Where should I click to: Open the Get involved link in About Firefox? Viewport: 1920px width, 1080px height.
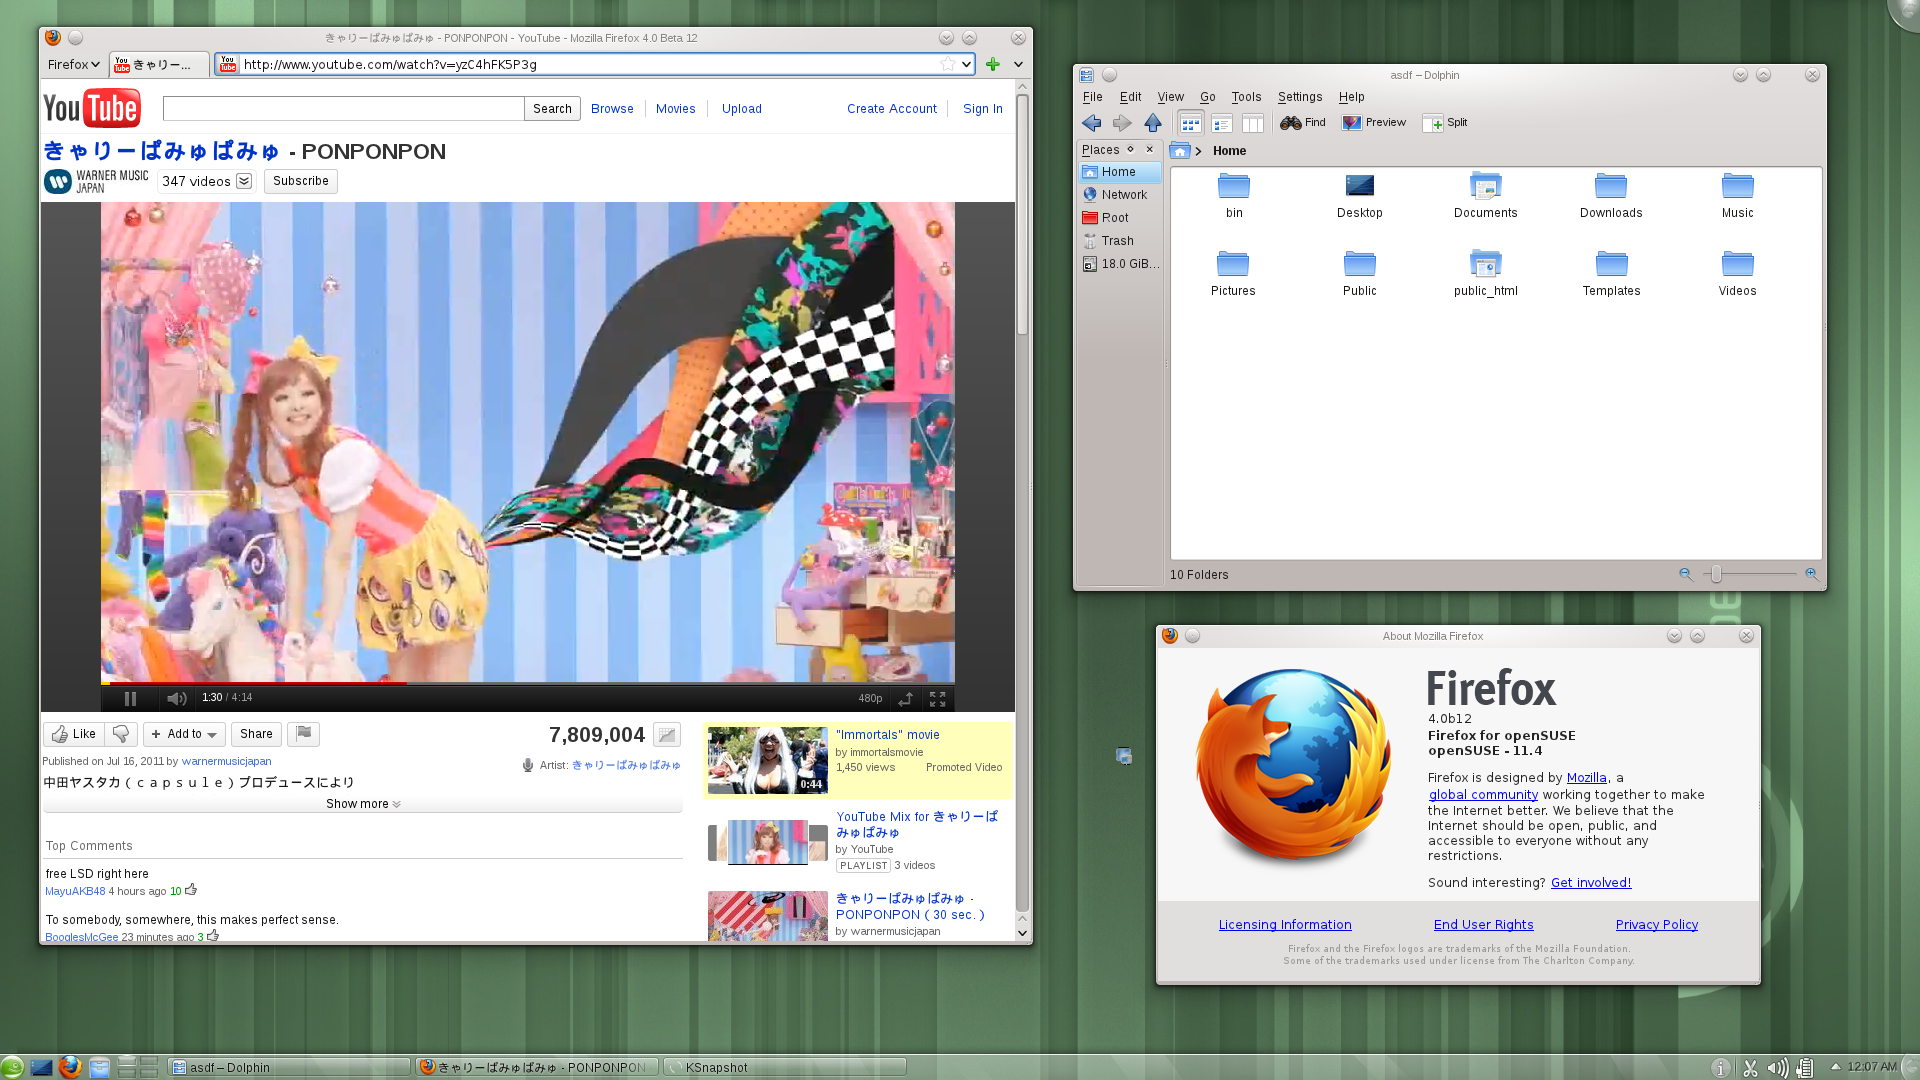[1591, 883]
